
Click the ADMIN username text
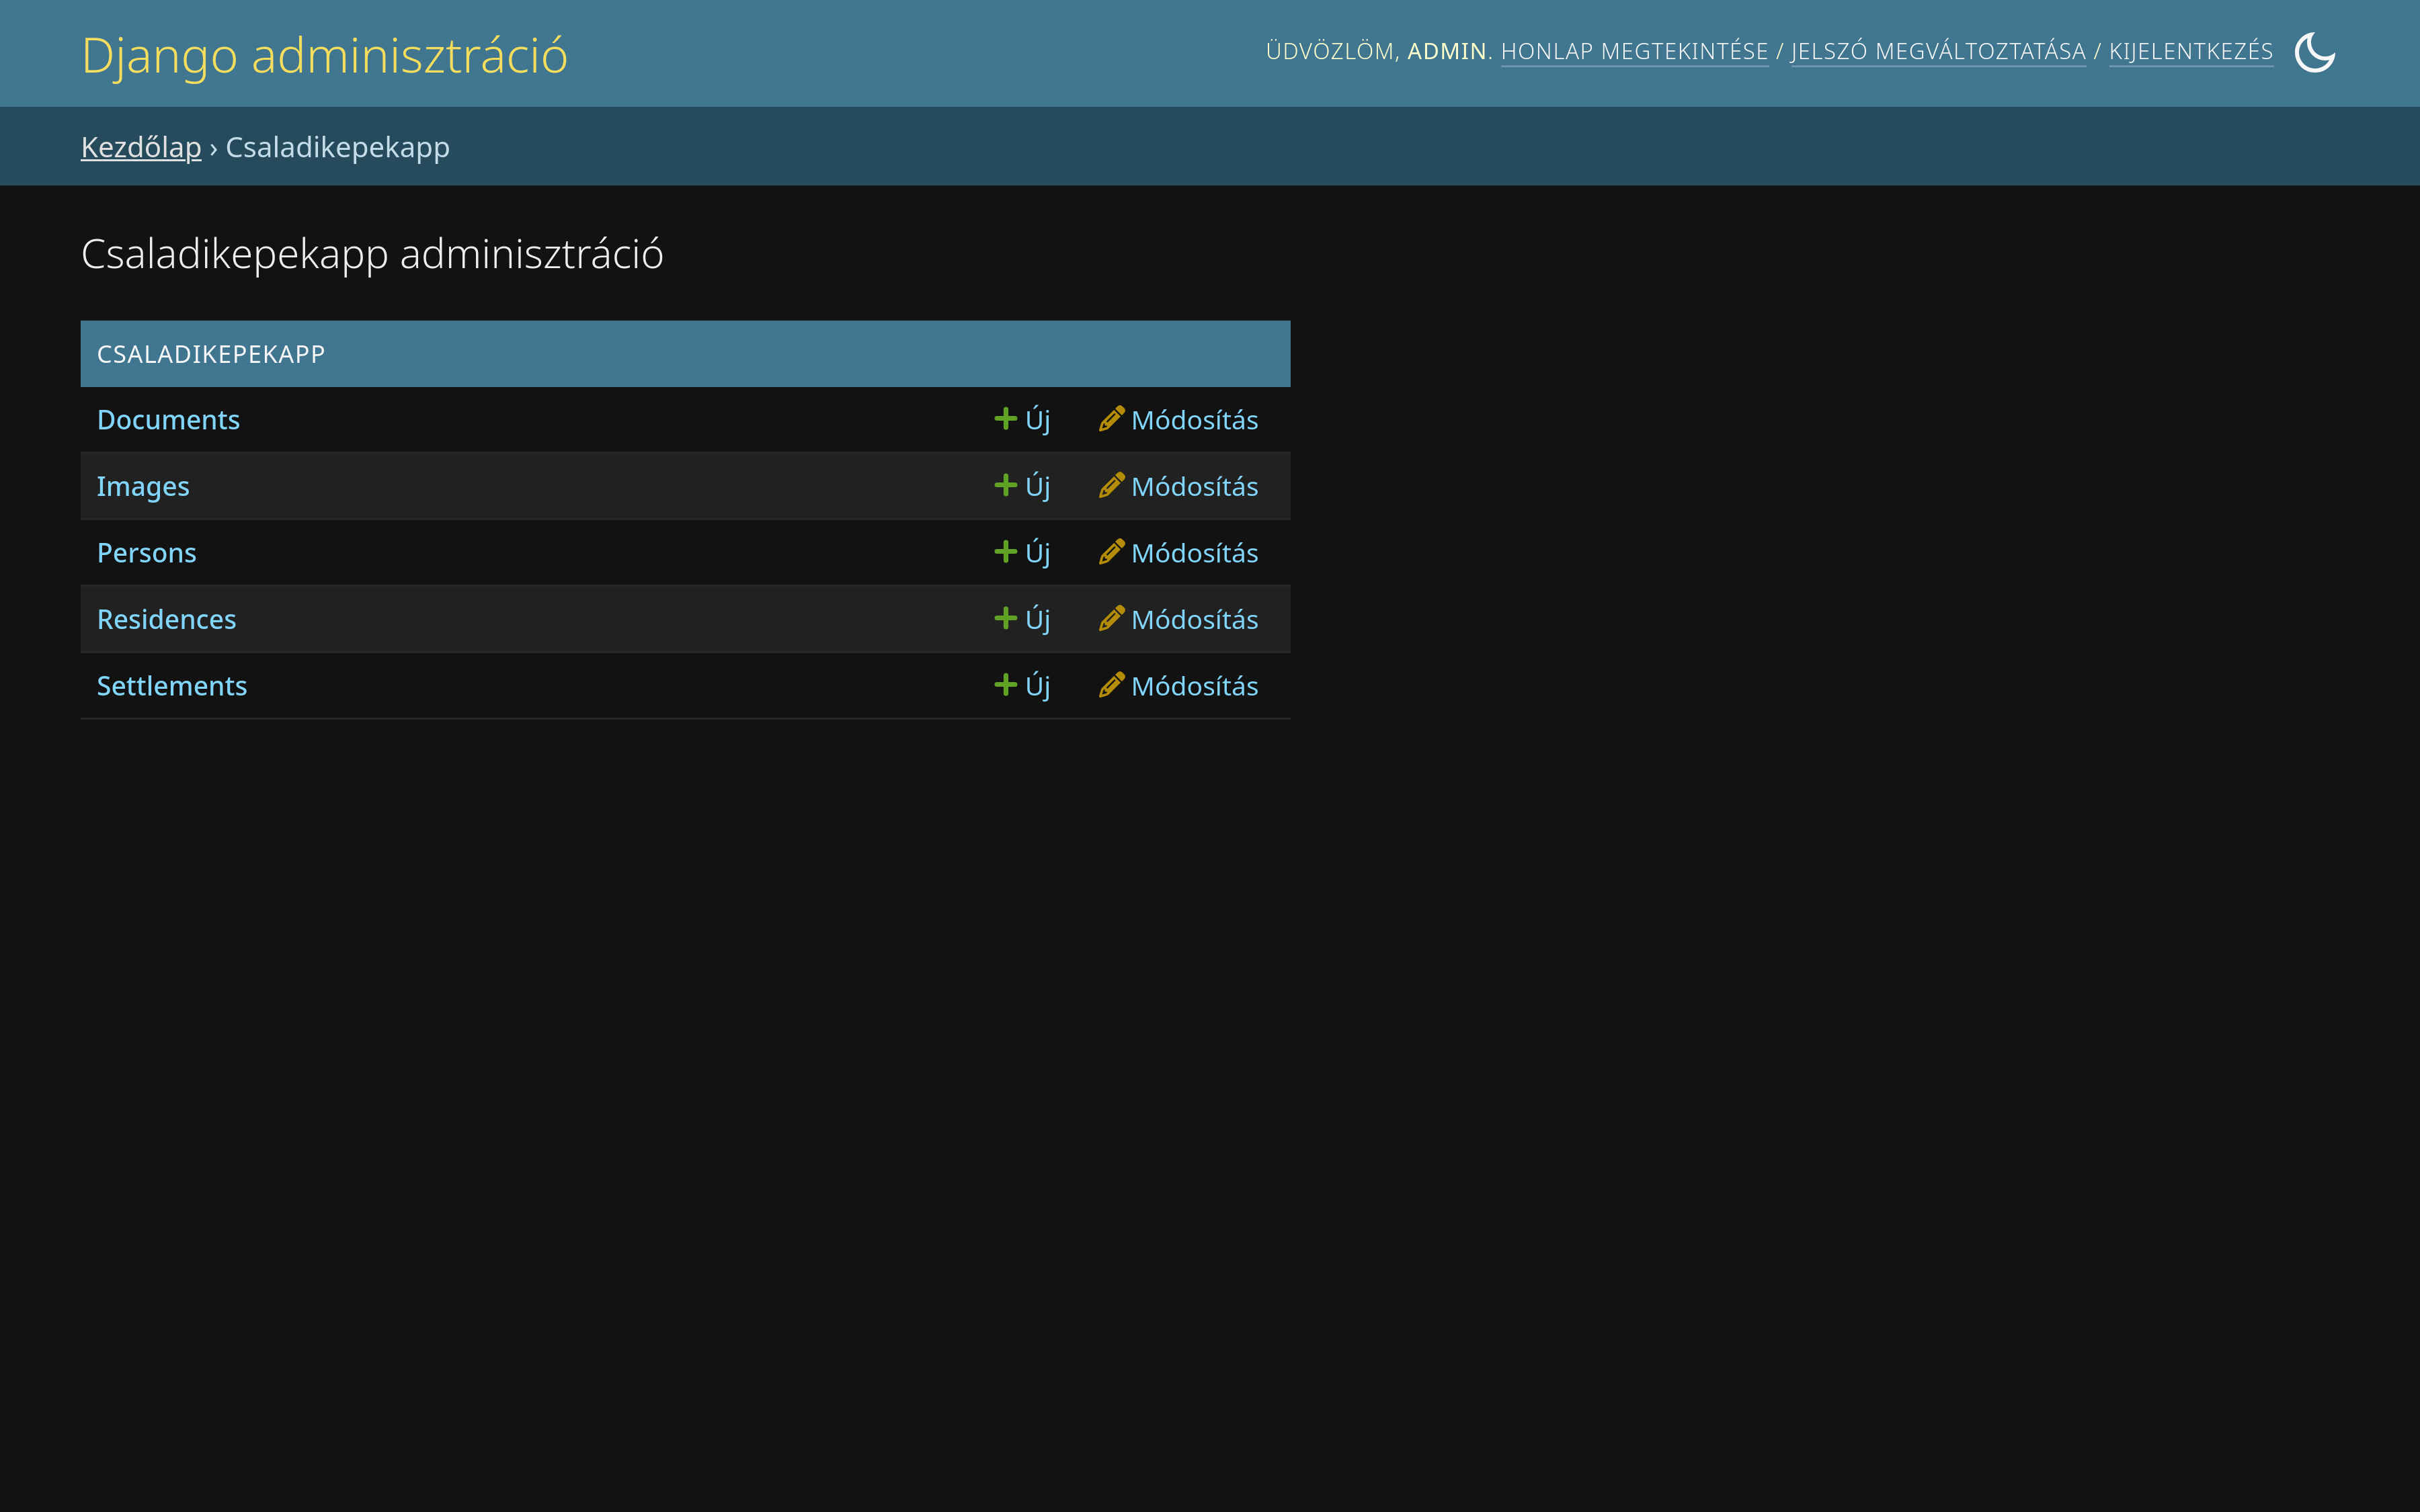(x=1446, y=51)
